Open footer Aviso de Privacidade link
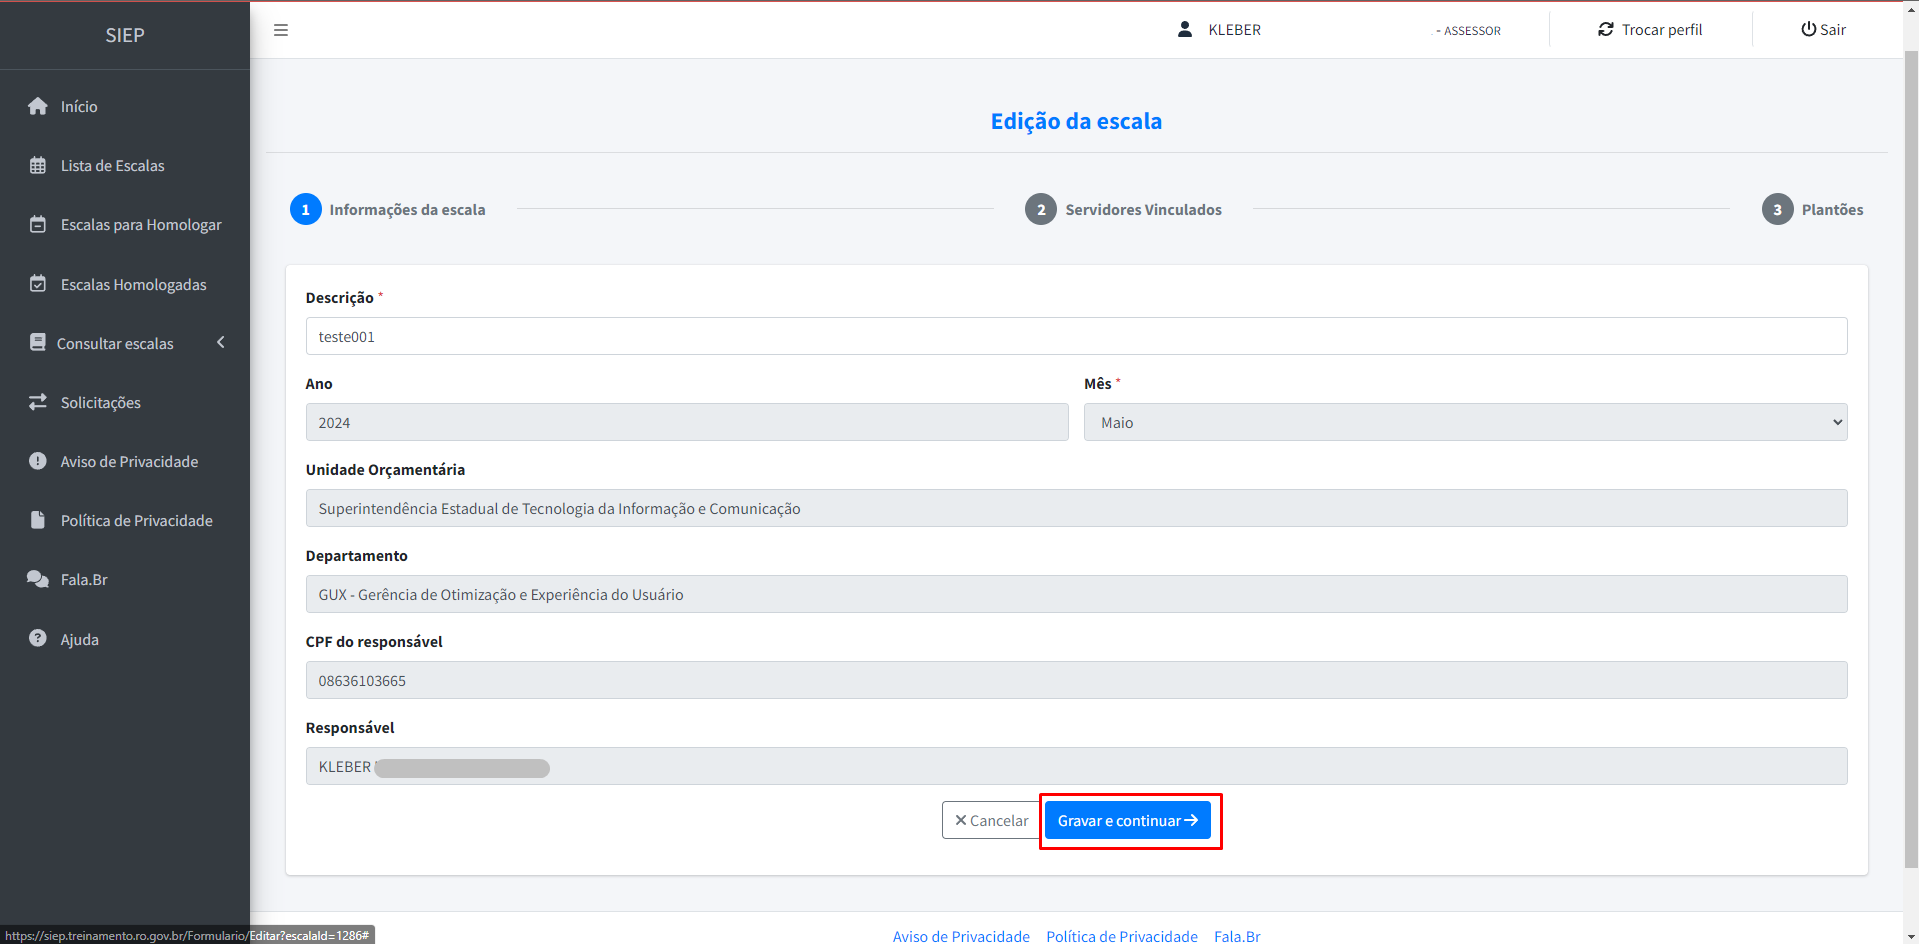 coord(961,936)
